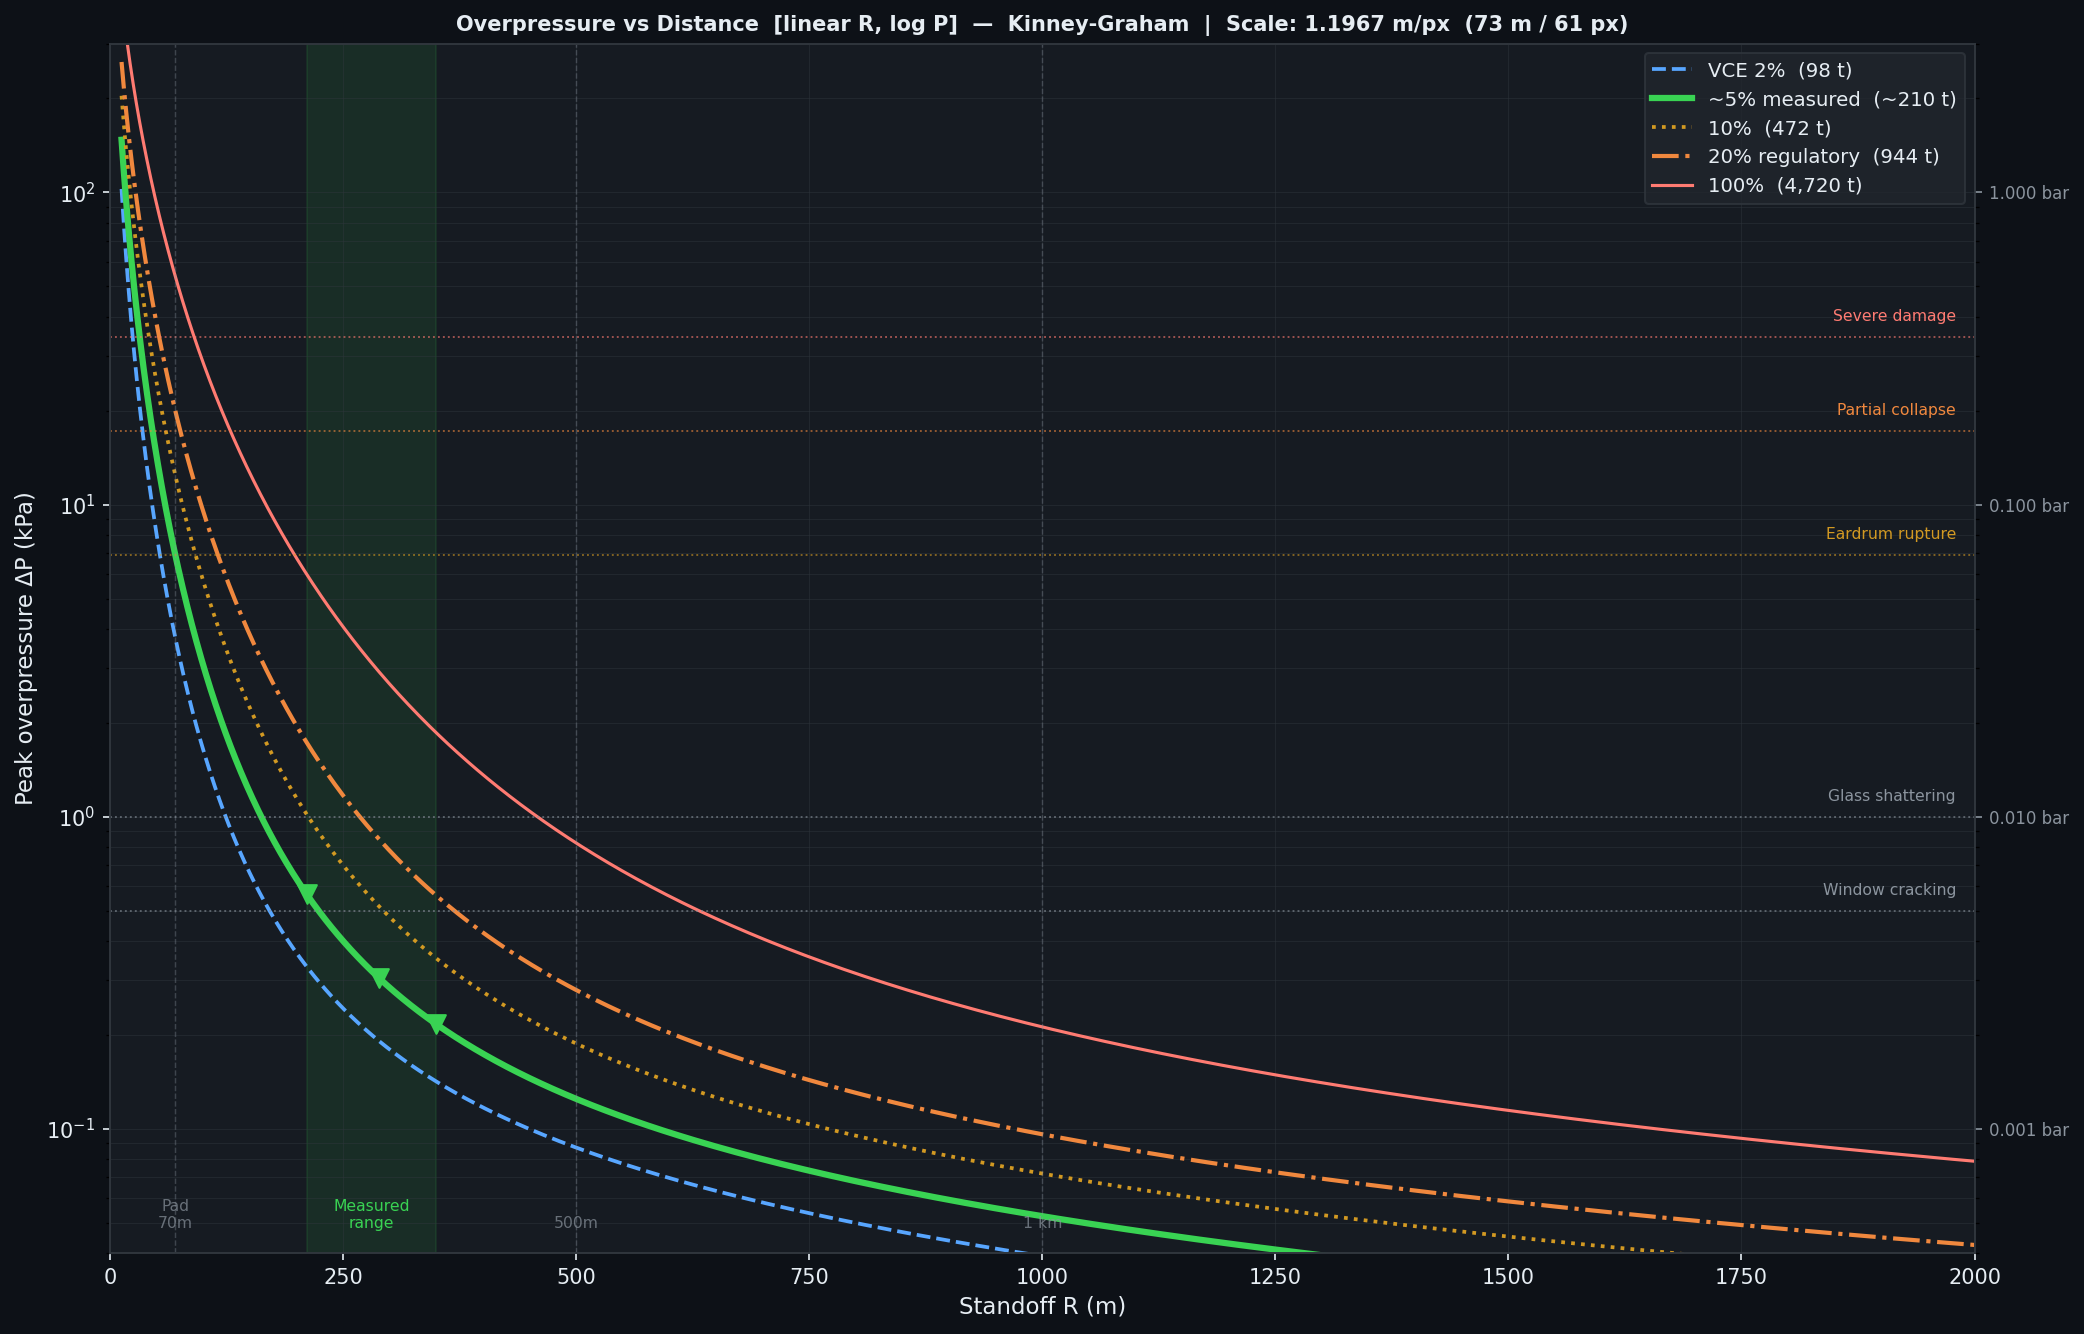Viewport: 2084px width, 1334px height.
Task: Click the lowest green triangle marker on the measured curve
Action: point(436,1023)
